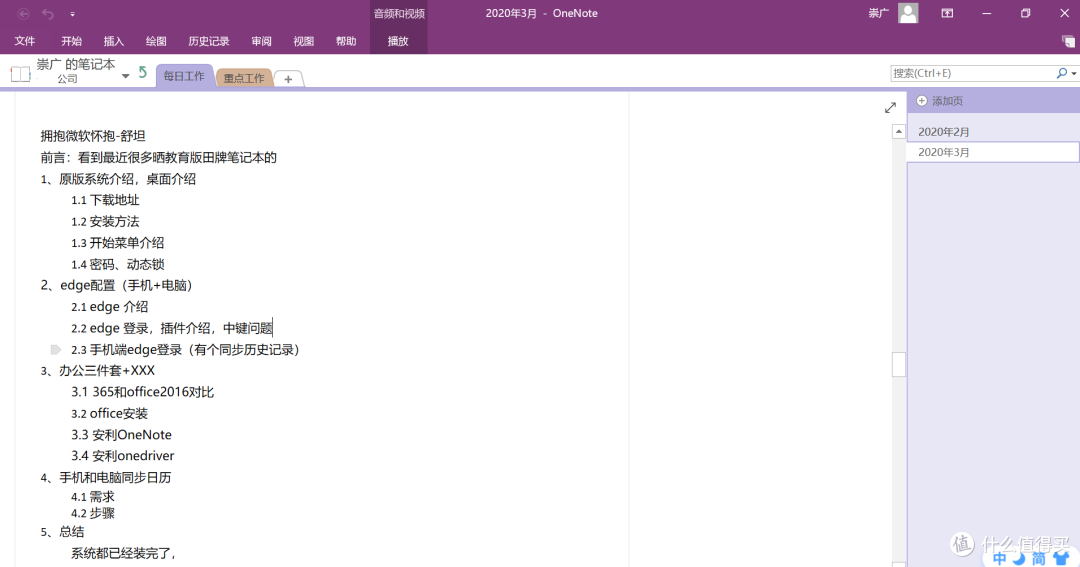1080x567 pixels.
Task: Select the 重点工作 section tab
Action: click(x=244, y=78)
